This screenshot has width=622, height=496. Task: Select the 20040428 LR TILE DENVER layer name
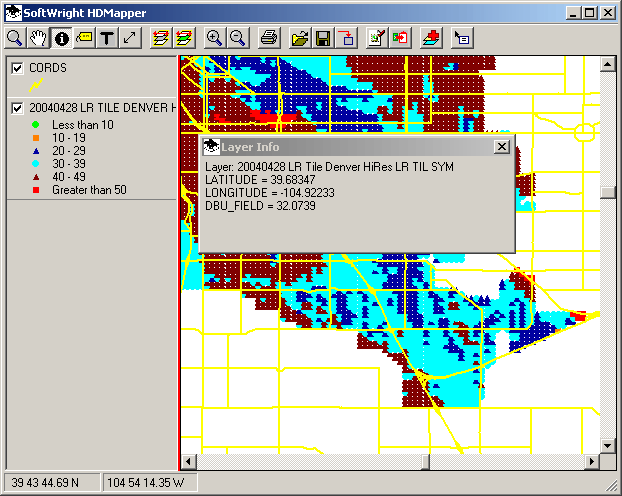[x=102, y=108]
